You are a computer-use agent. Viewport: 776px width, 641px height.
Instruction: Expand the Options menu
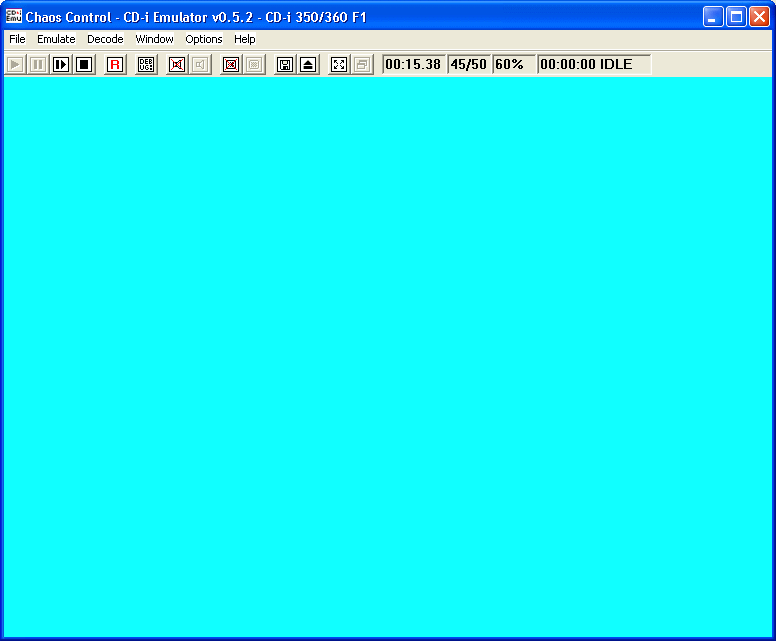(204, 39)
